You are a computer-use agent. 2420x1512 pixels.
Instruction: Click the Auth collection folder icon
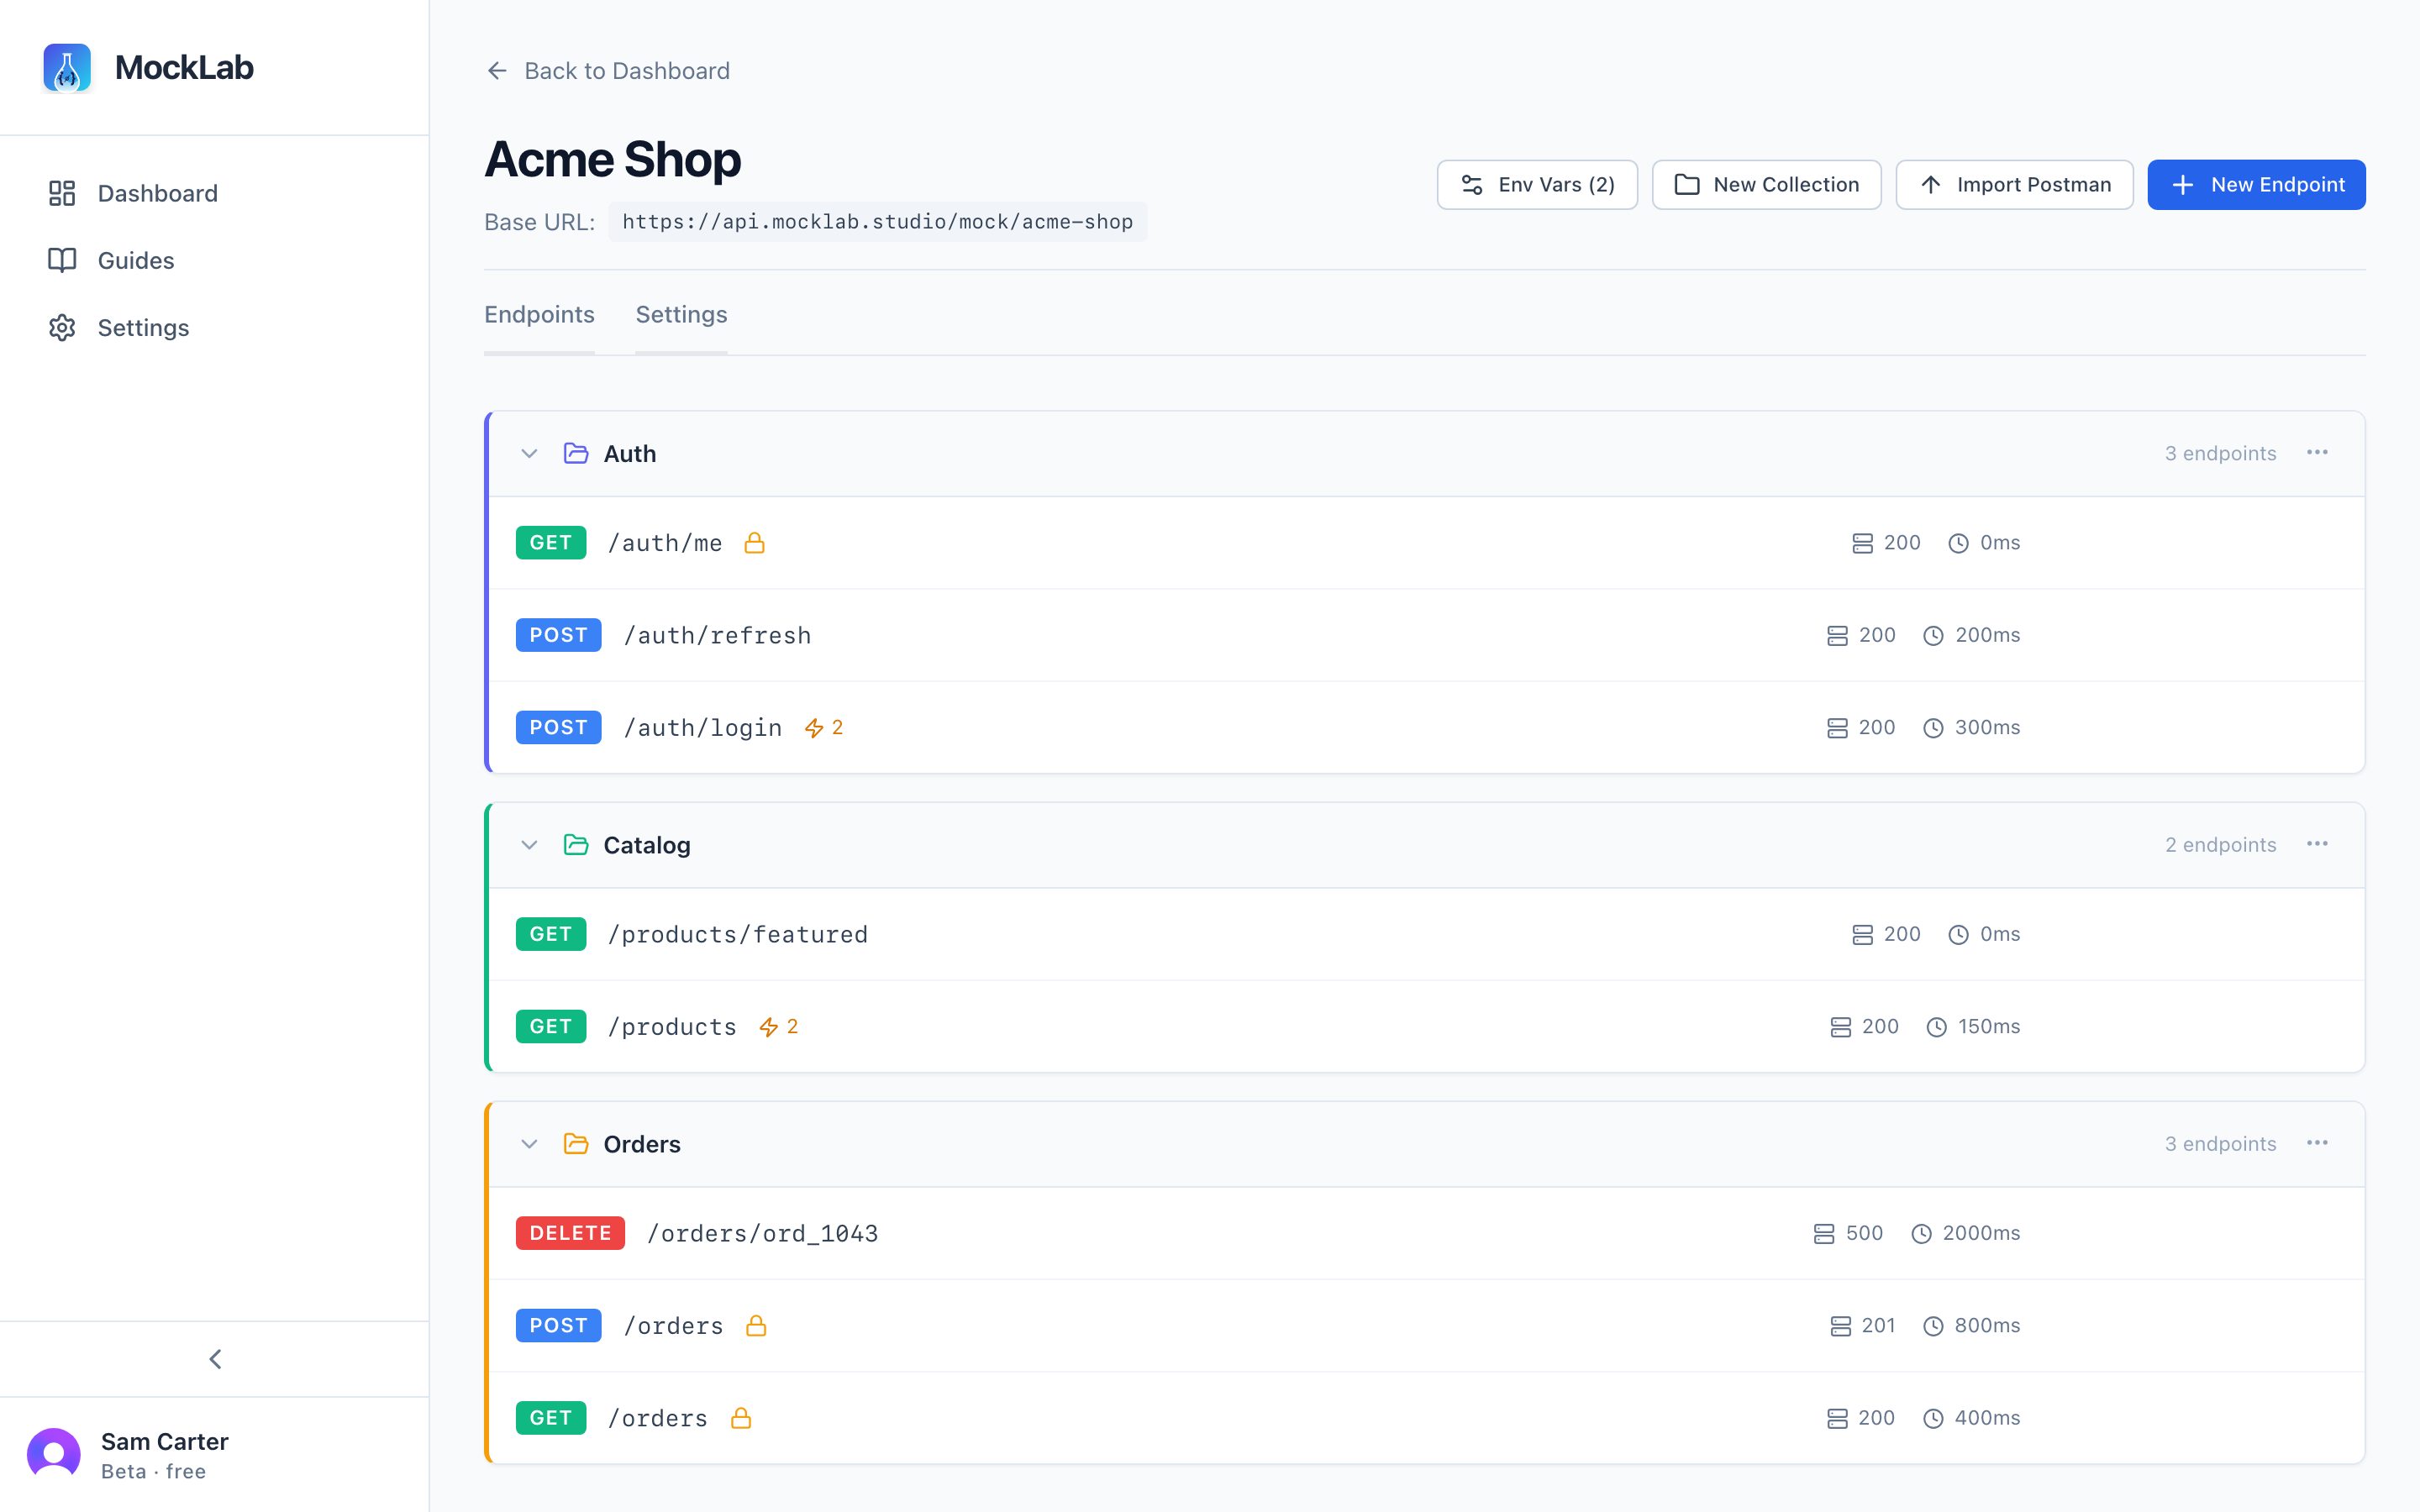(576, 453)
